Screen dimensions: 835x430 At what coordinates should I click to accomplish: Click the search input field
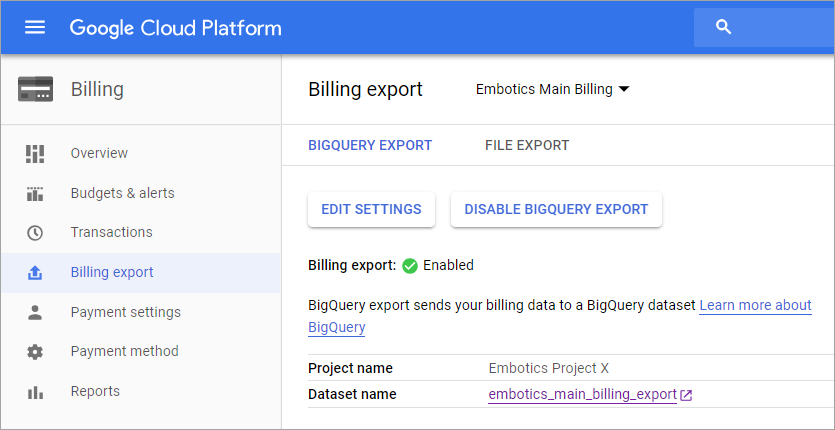point(764,27)
